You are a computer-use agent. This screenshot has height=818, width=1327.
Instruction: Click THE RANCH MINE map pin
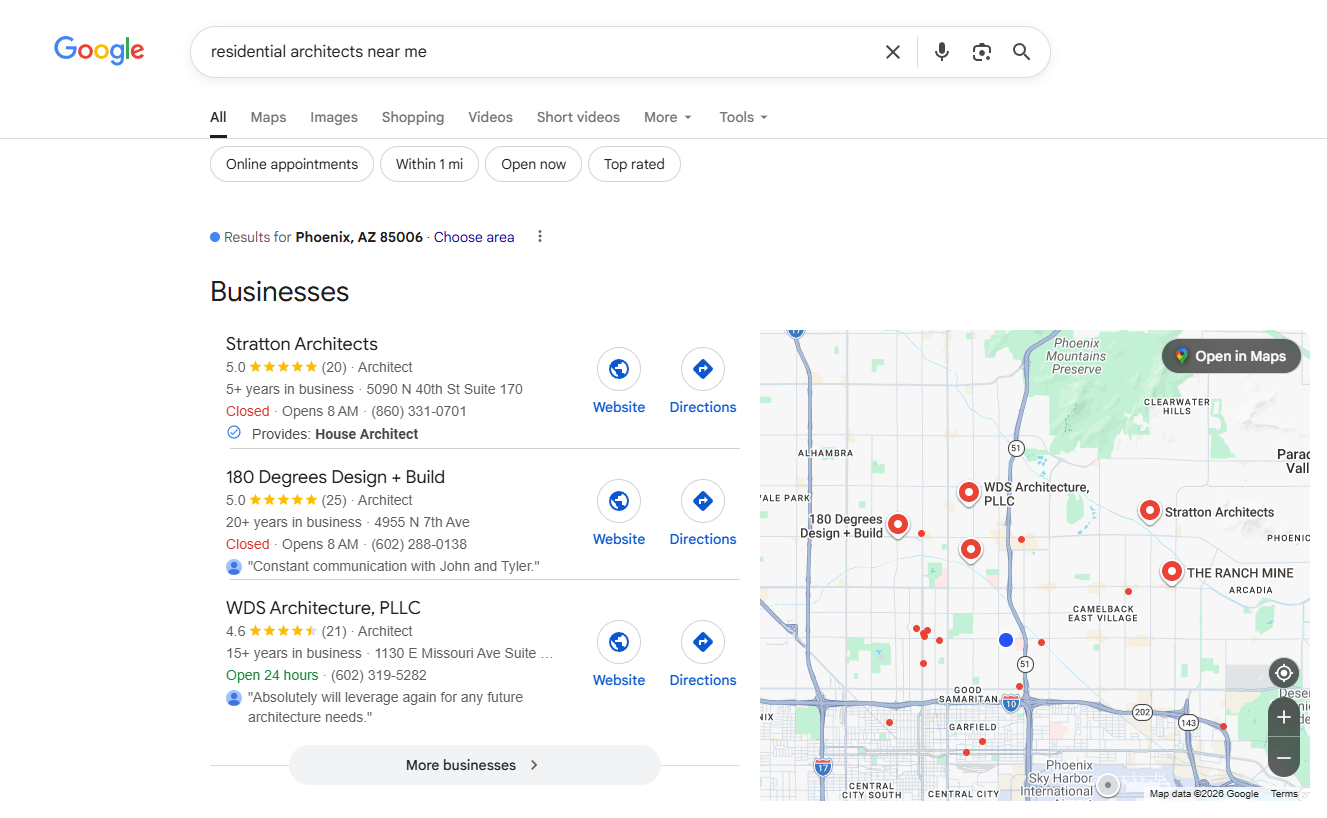[1171, 572]
